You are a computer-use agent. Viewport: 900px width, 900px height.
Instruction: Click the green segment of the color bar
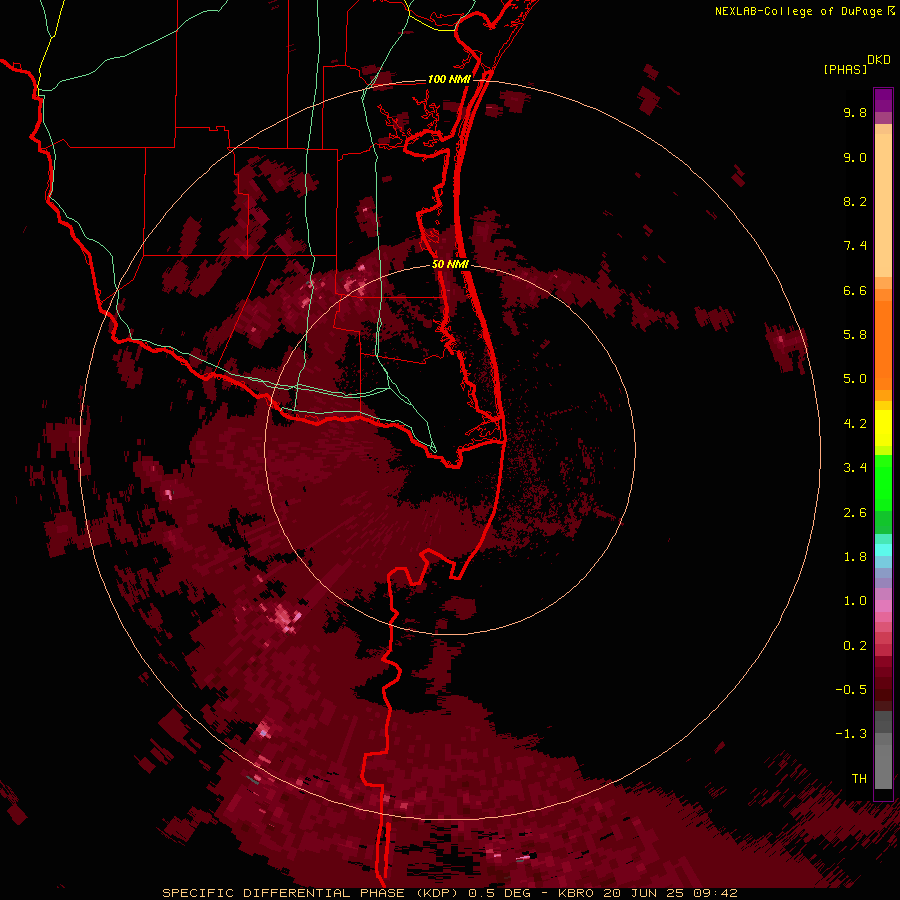click(x=883, y=494)
